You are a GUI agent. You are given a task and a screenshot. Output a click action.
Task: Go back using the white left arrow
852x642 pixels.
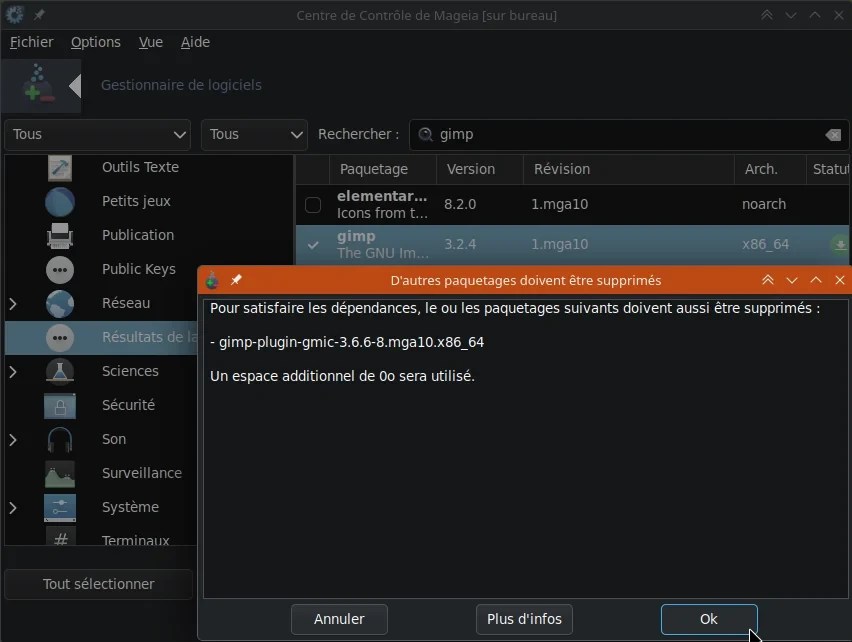75,86
